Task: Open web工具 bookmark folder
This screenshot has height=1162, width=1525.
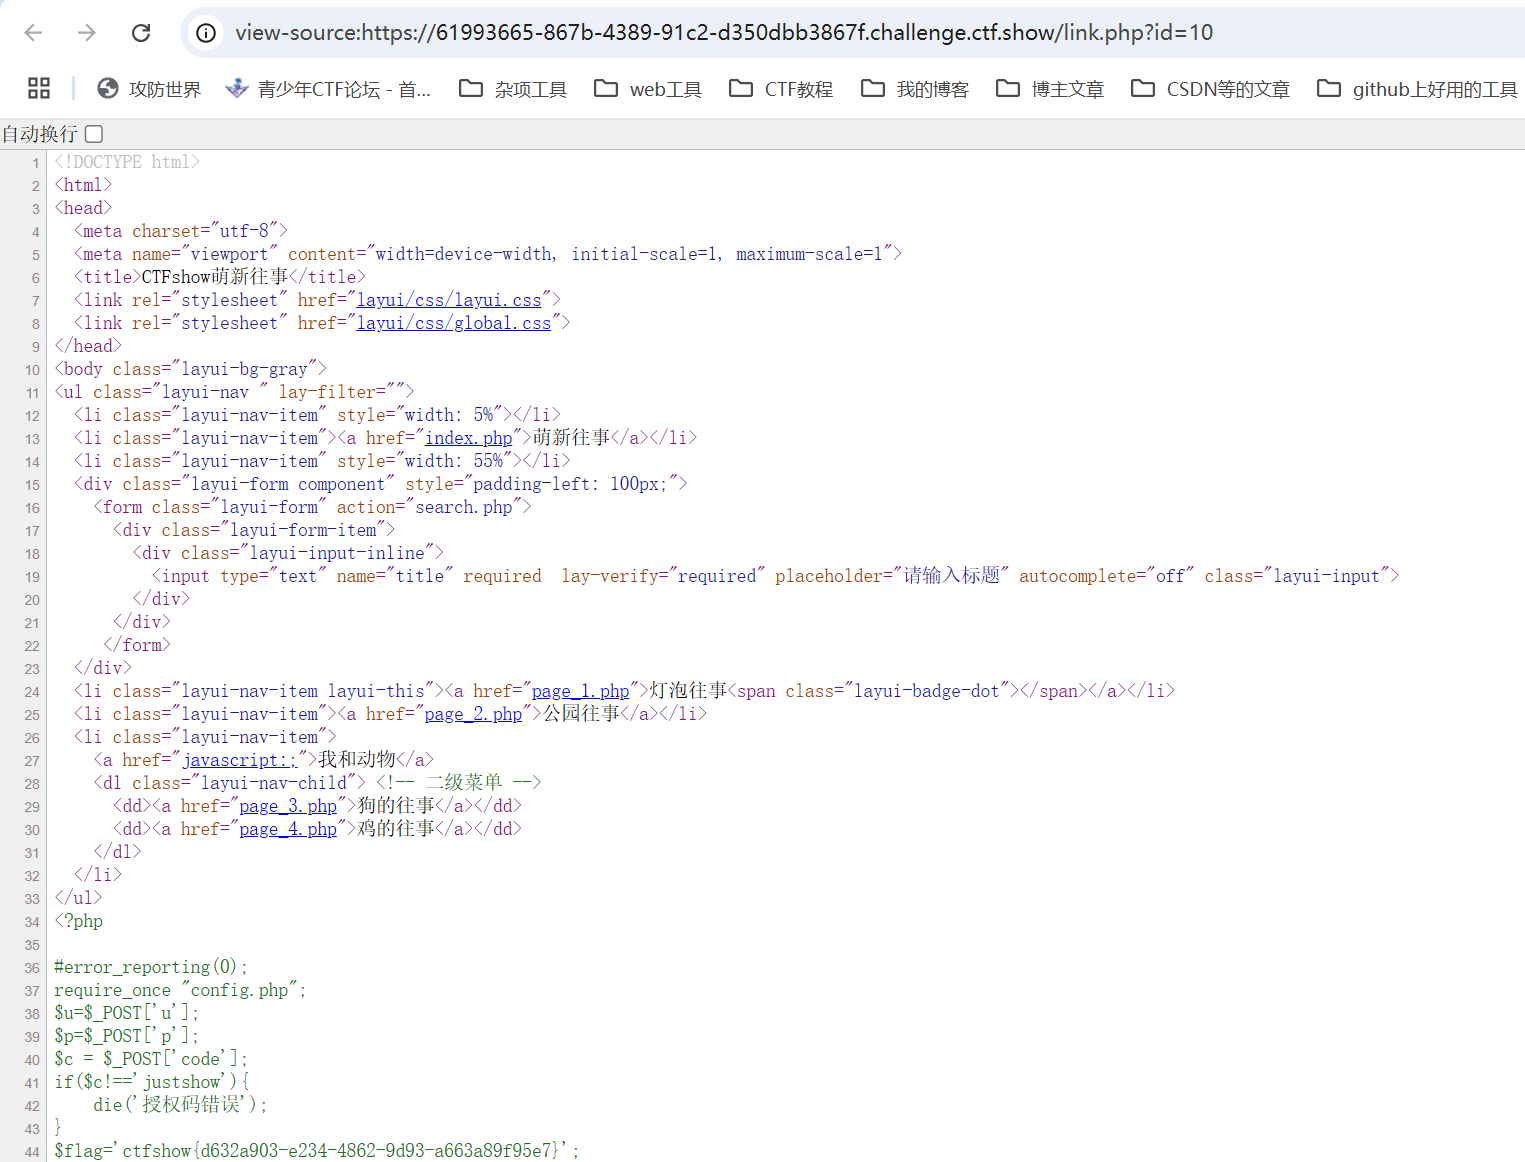Action: tap(648, 89)
